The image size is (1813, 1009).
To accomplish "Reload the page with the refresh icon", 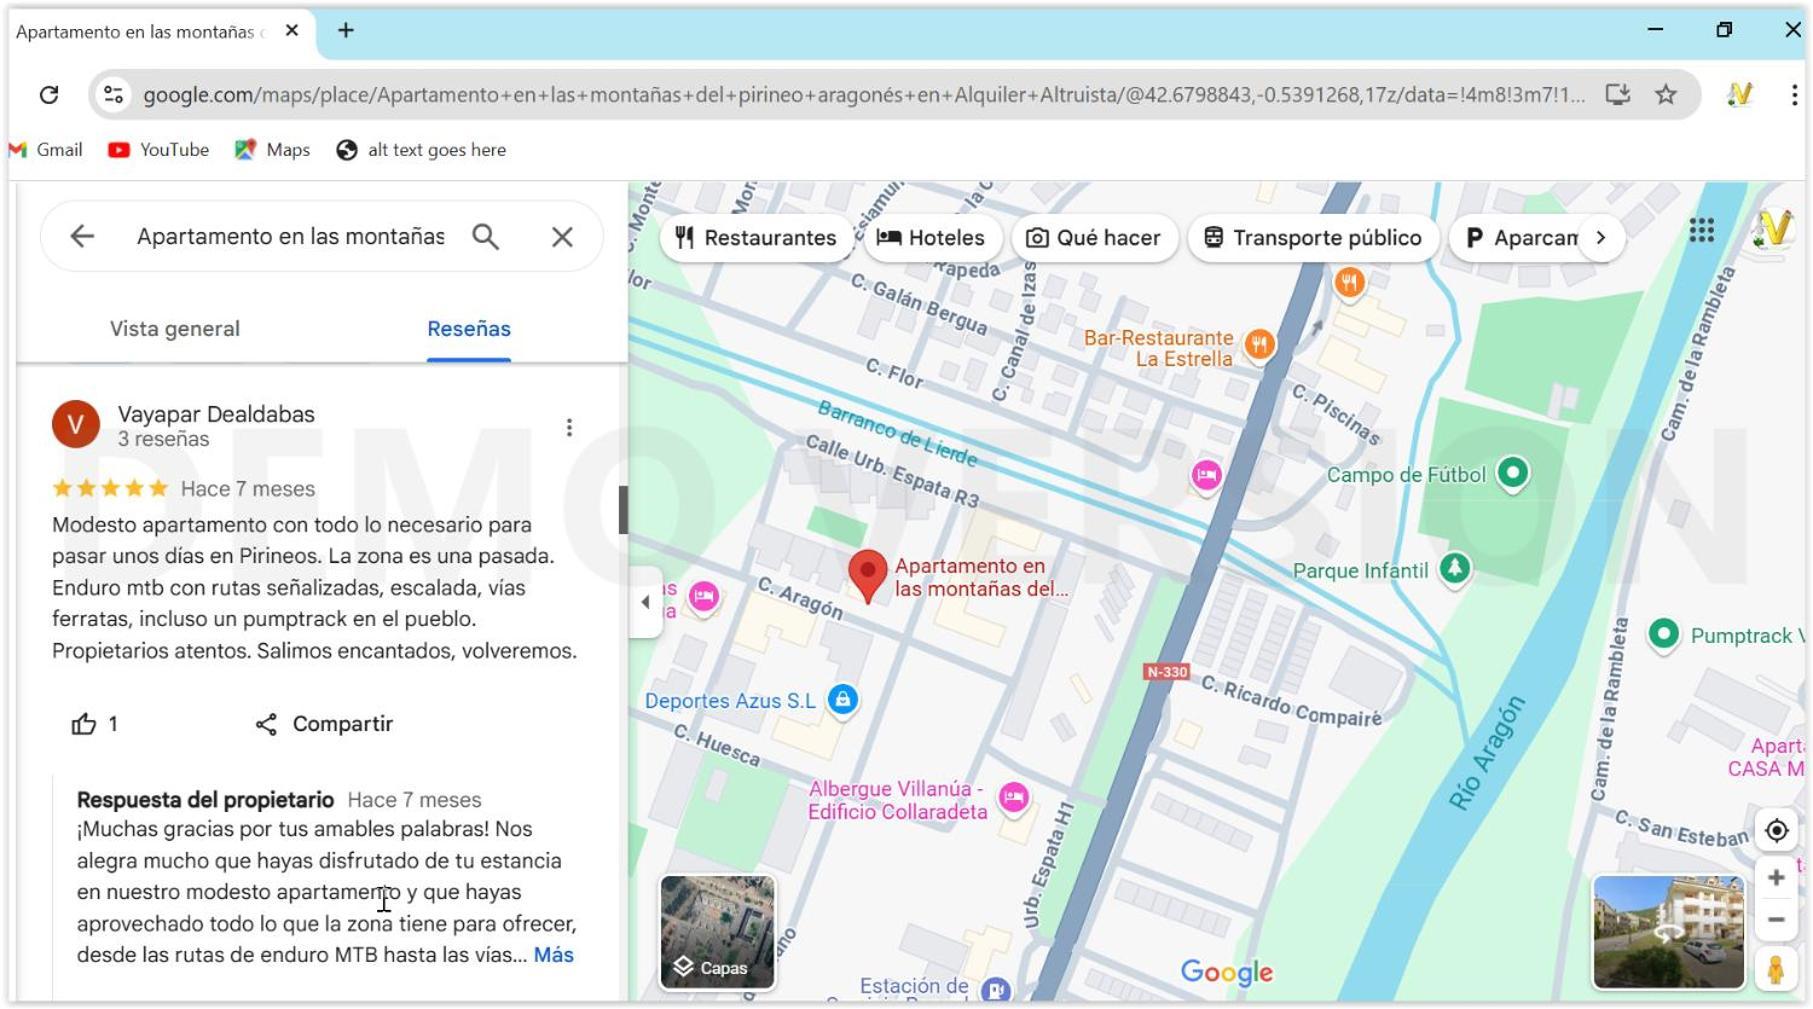I will pos(49,95).
